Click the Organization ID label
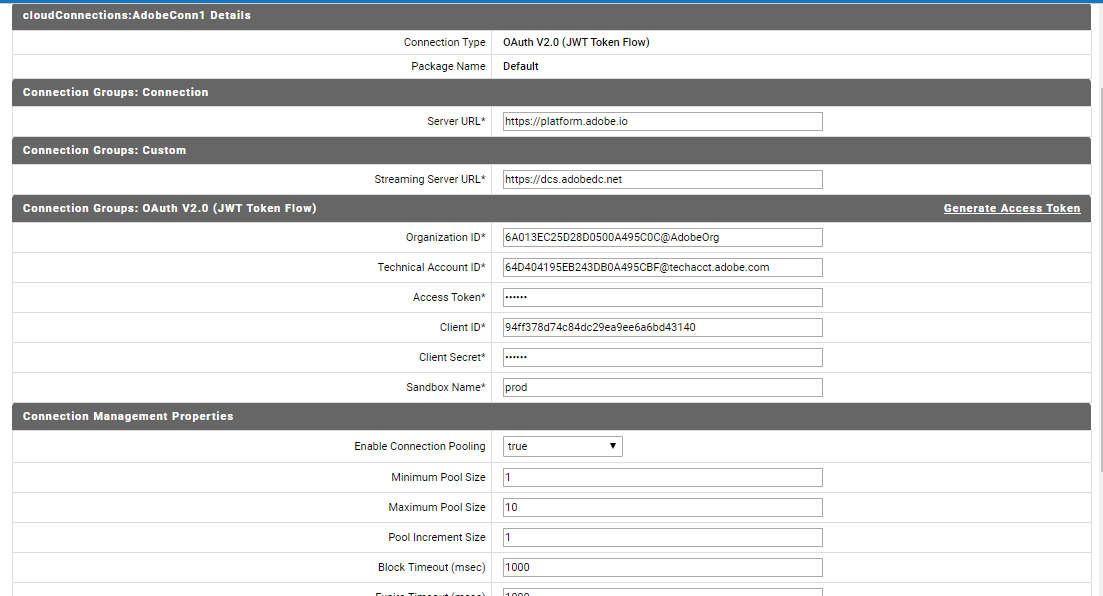The height and width of the screenshot is (596, 1103). [445, 237]
